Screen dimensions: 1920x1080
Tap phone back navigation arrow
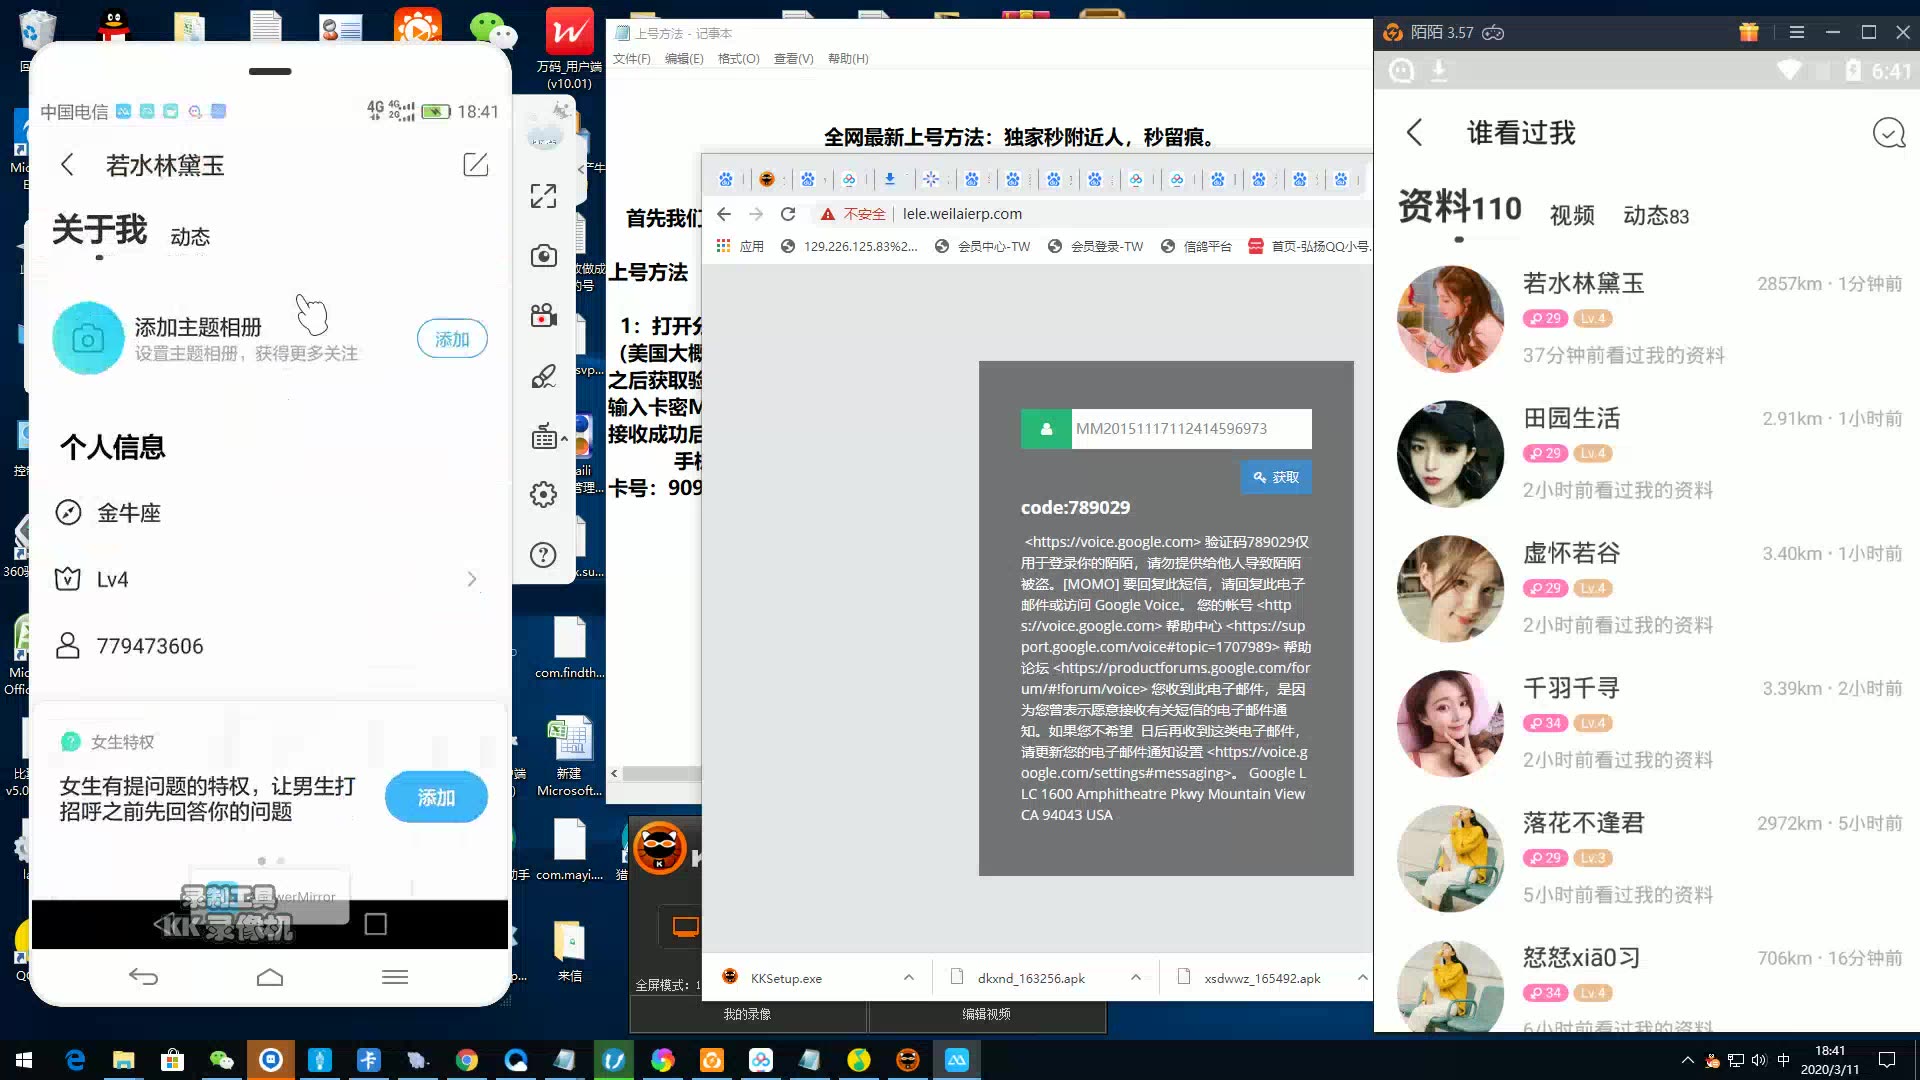[143, 977]
